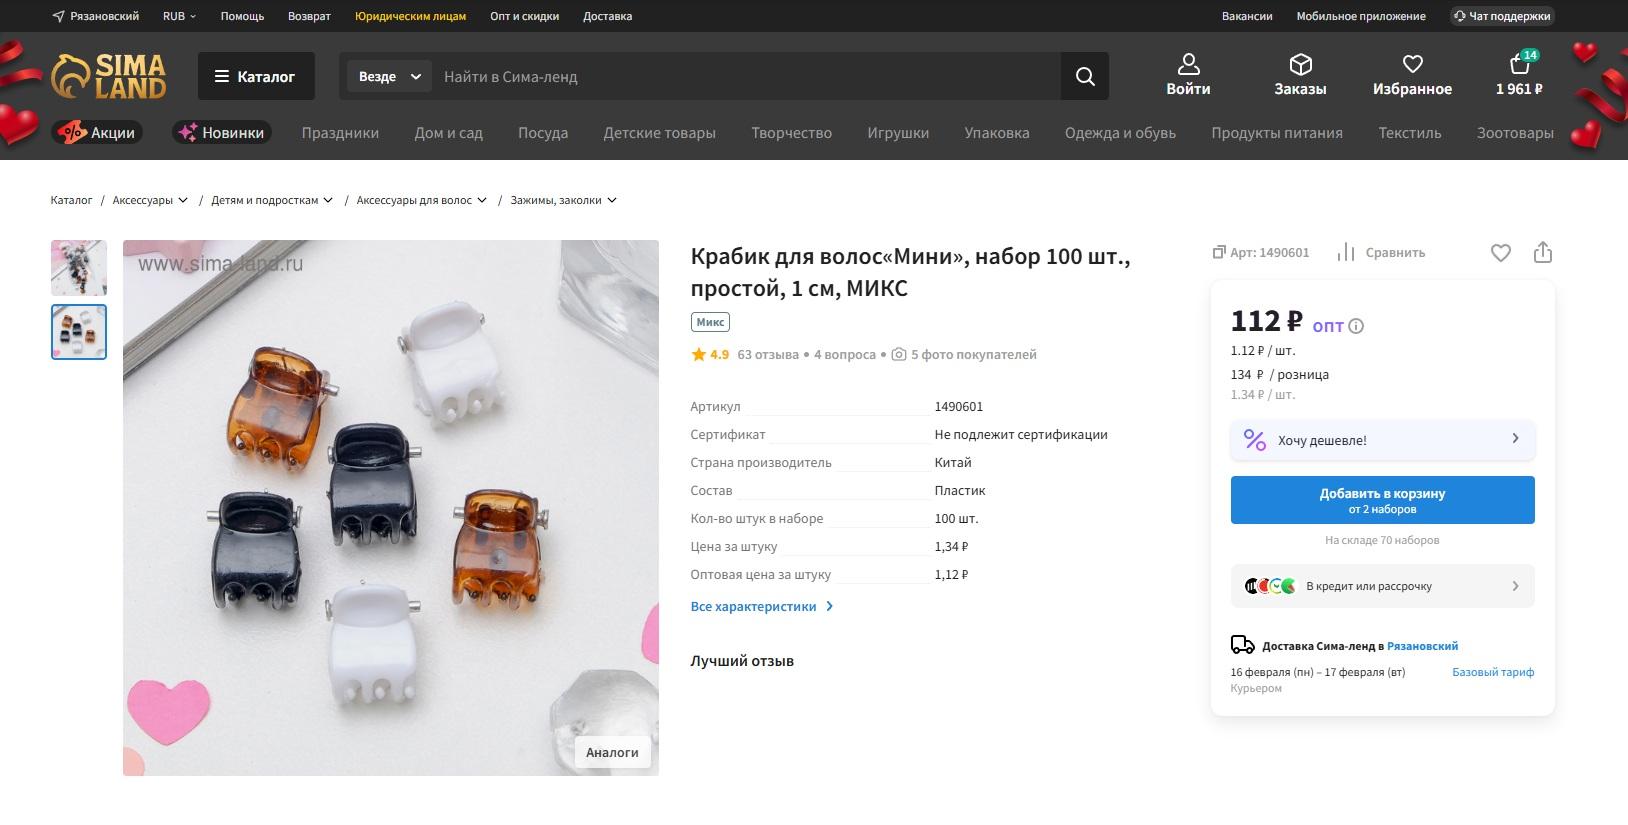Select the first product thumbnail
1628x825 pixels.
point(79,267)
